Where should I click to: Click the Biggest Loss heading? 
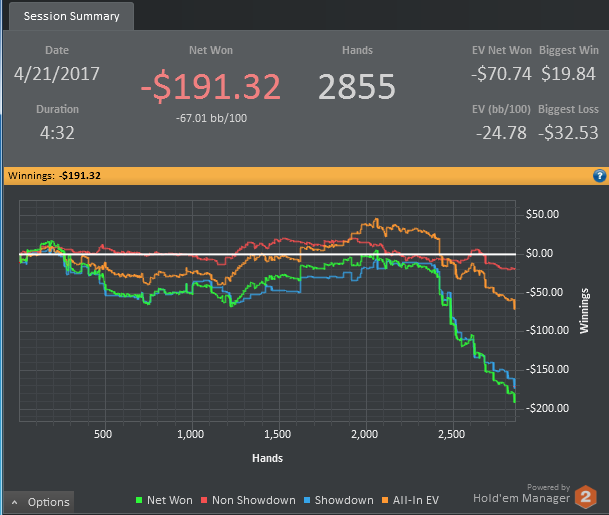568,109
